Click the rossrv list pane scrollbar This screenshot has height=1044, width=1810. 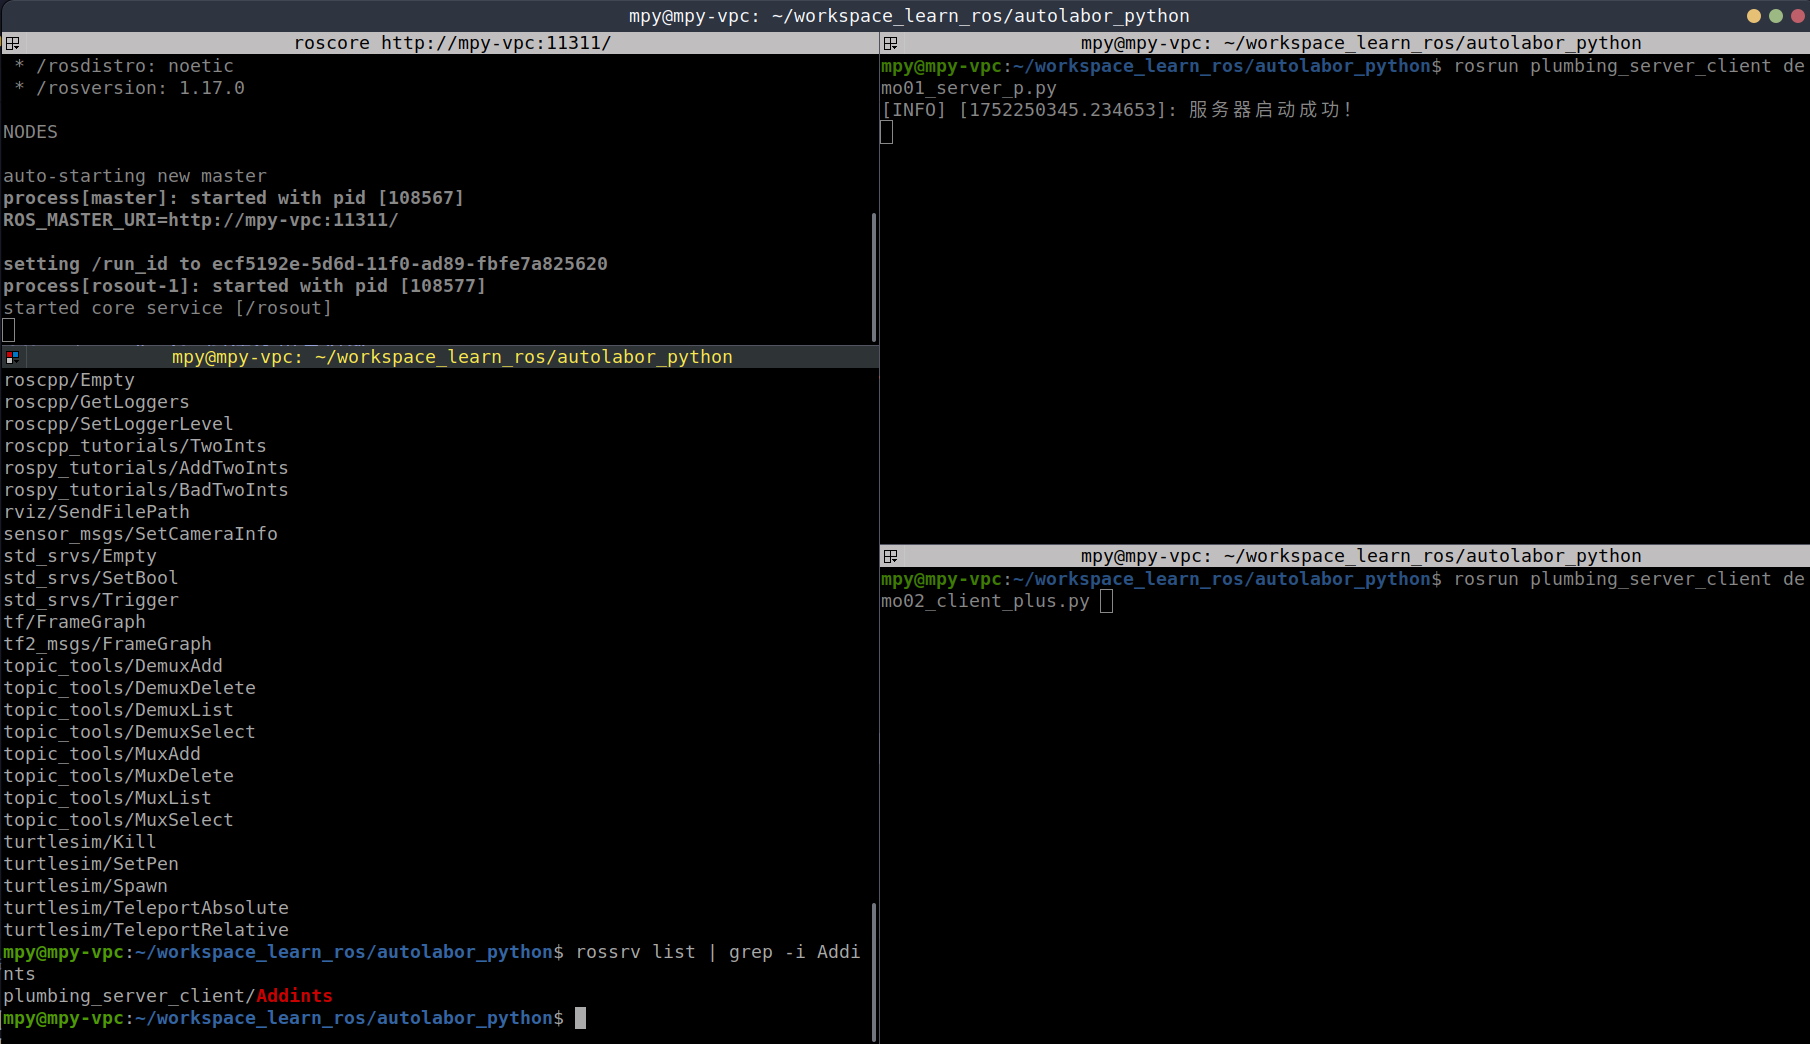(x=874, y=970)
